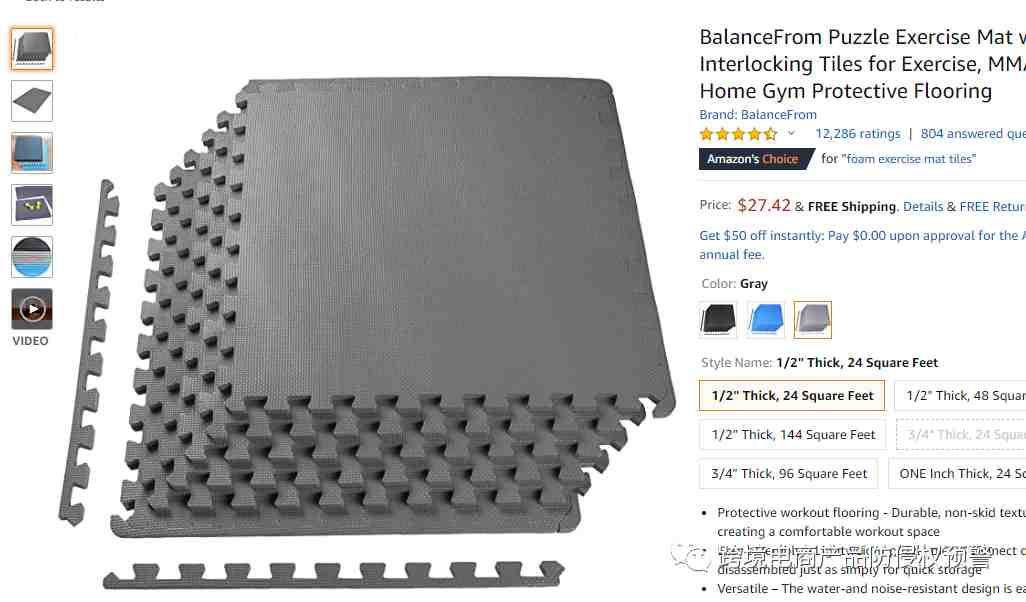This screenshot has height=602, width=1026.
Task: Select 3/4" Thick, 96 Square Feet style
Action: point(788,474)
